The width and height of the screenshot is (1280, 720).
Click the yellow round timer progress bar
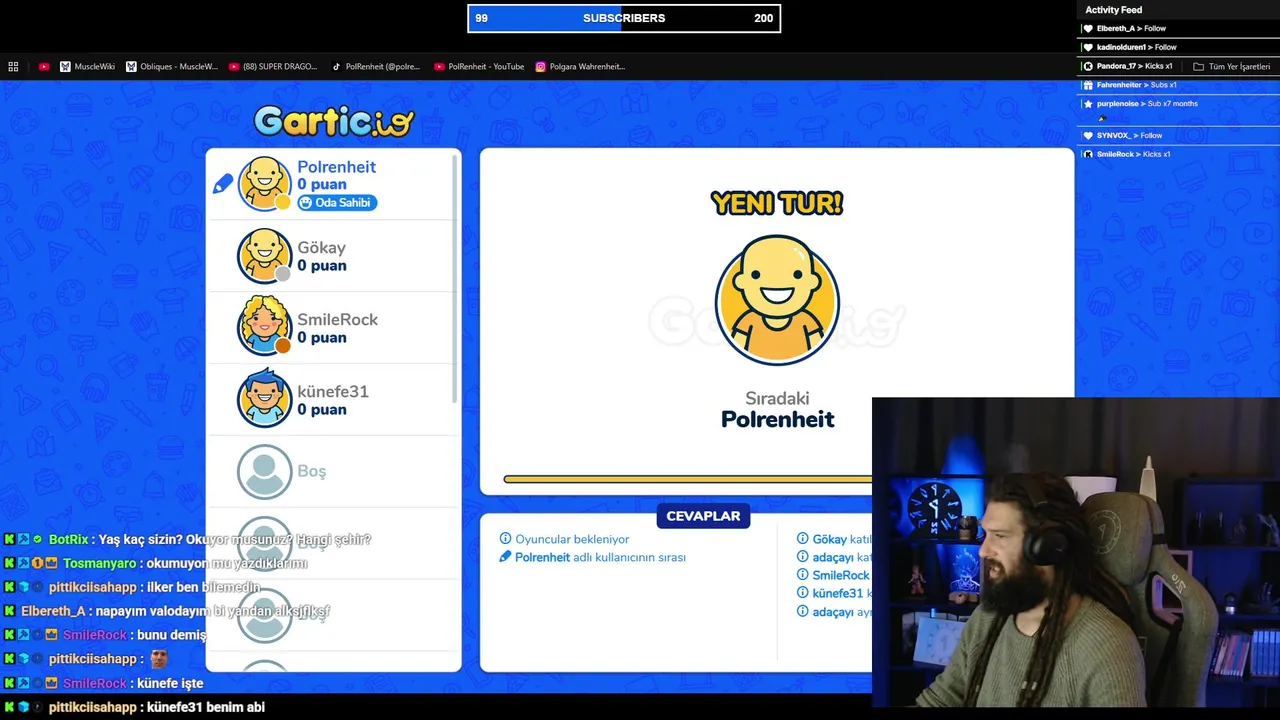pos(688,480)
